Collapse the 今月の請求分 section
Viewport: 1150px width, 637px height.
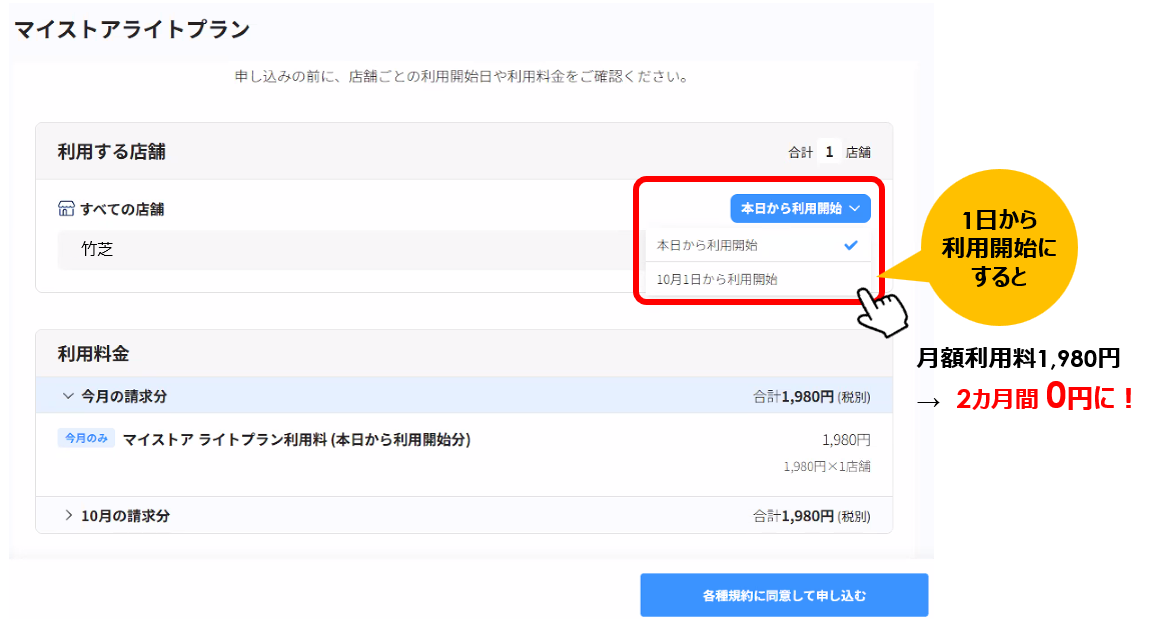point(123,396)
